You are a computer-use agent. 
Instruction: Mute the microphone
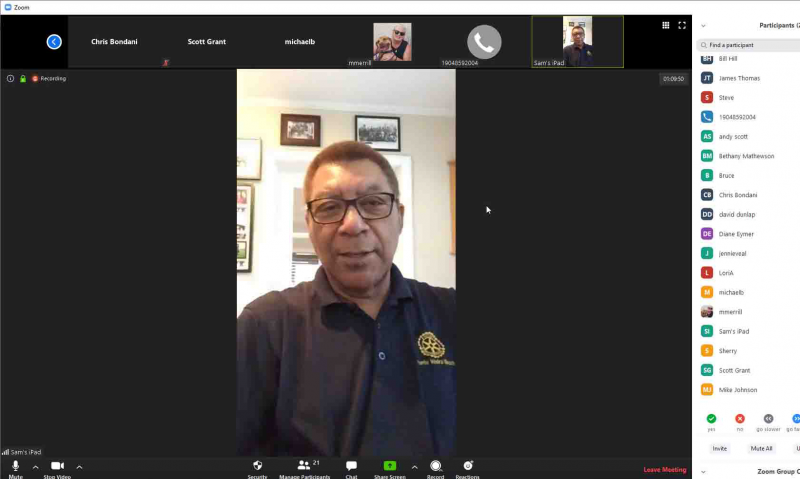[15, 469]
